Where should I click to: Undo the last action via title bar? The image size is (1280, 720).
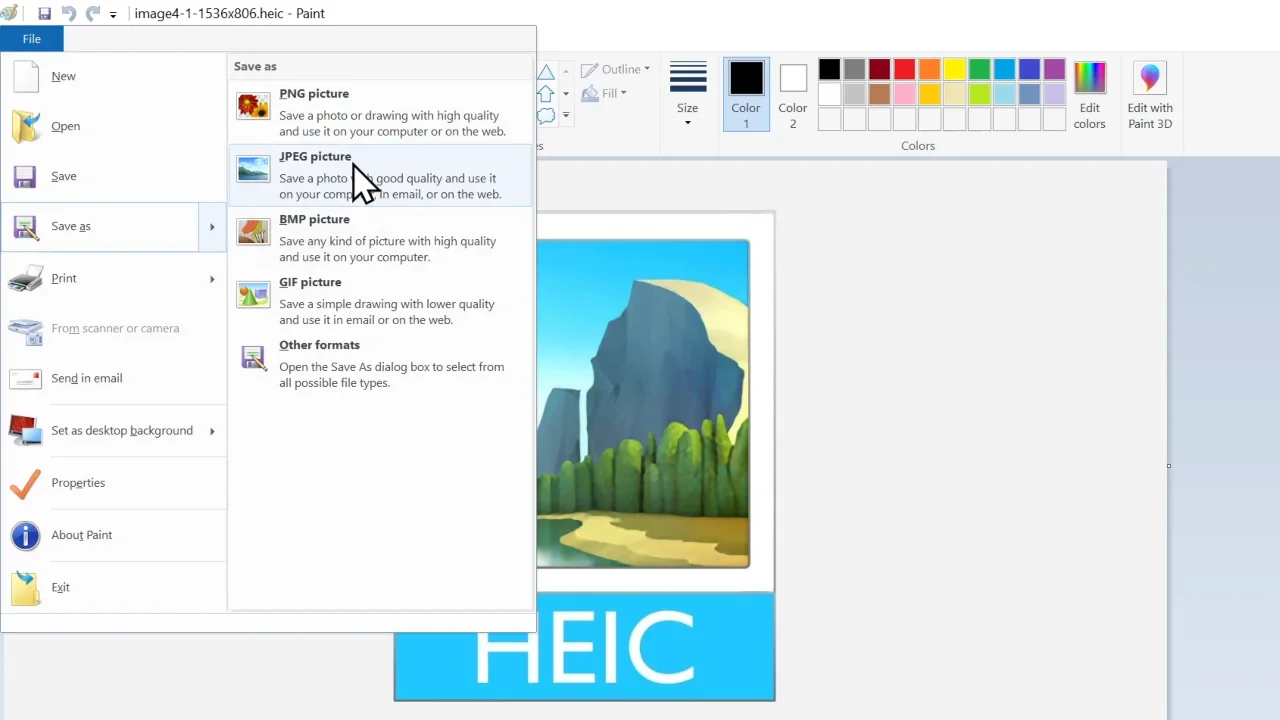(69, 14)
